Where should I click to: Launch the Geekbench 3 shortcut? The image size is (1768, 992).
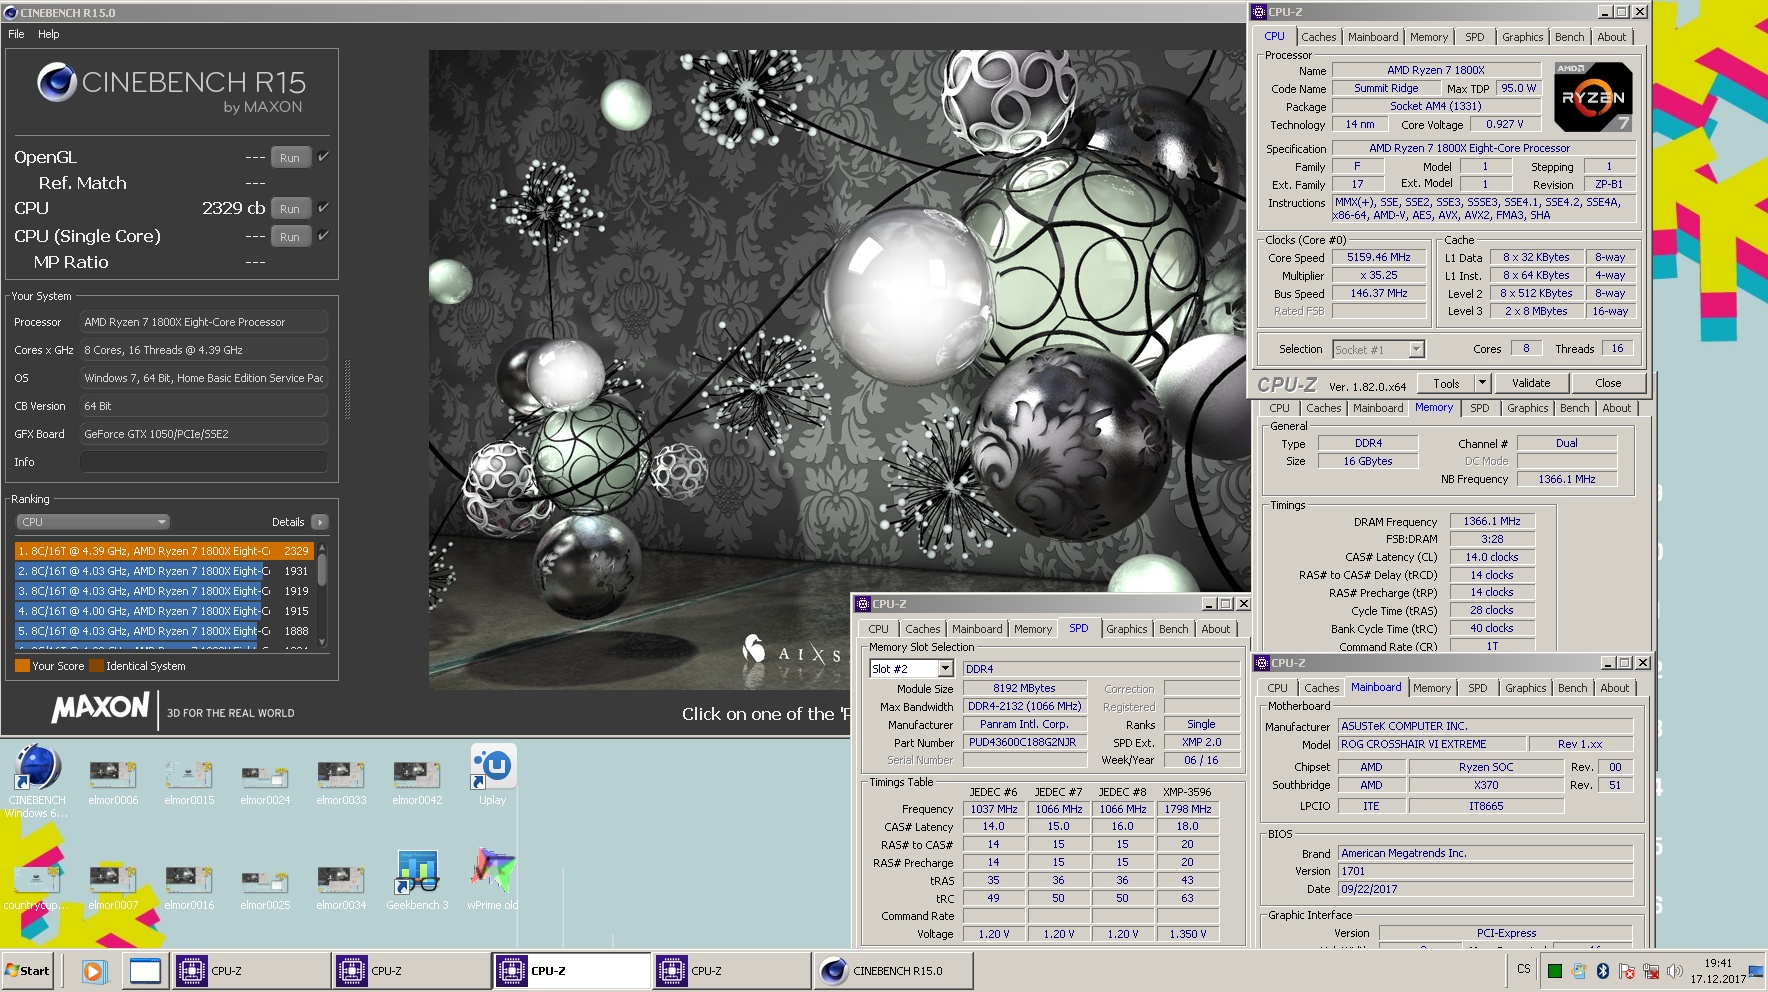point(417,880)
